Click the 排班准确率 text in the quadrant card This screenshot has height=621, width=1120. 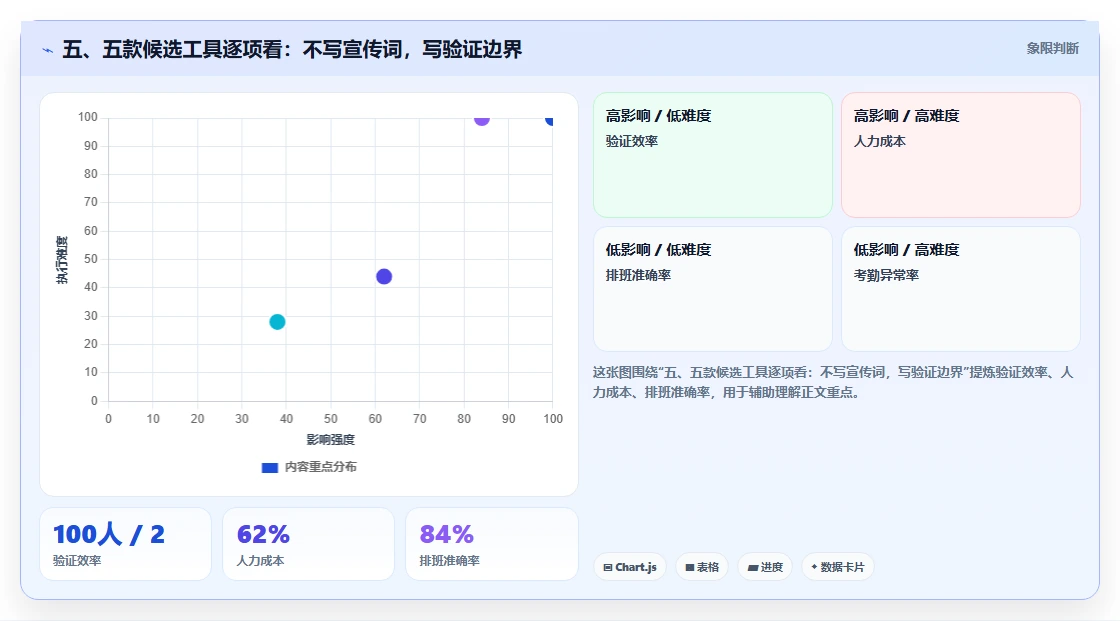click(638, 275)
